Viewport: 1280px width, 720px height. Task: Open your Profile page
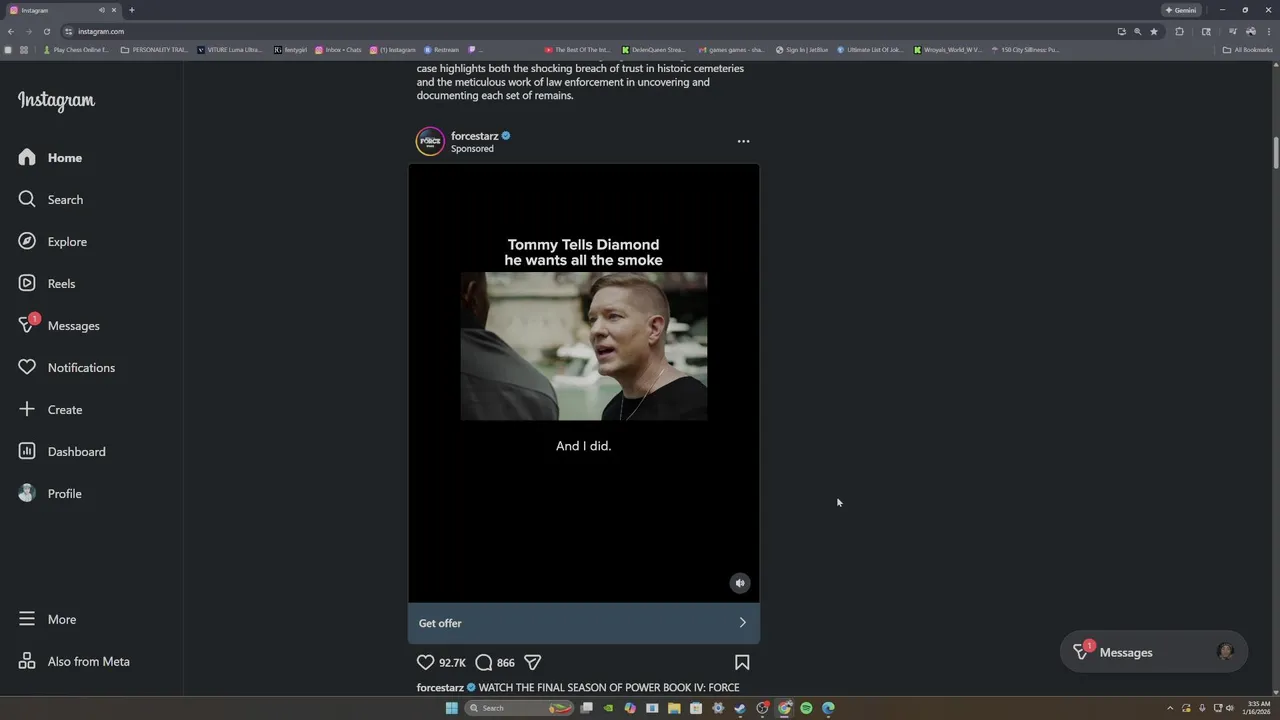pyautogui.click(x=50, y=494)
